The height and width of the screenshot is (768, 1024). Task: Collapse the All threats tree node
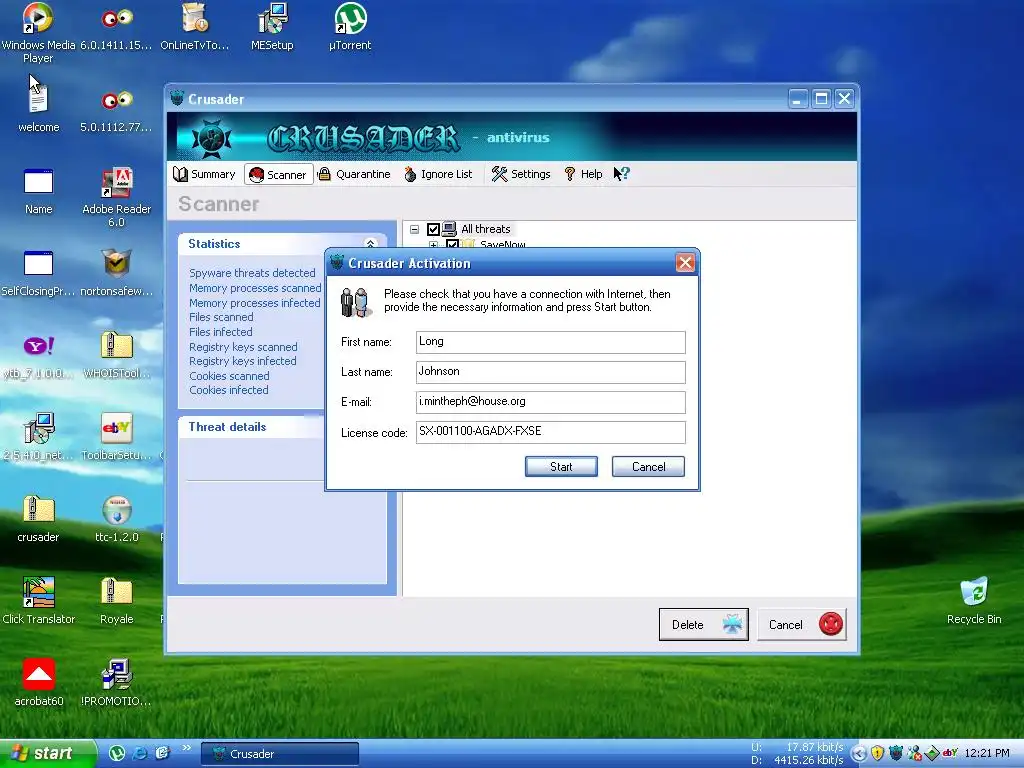[414, 229]
